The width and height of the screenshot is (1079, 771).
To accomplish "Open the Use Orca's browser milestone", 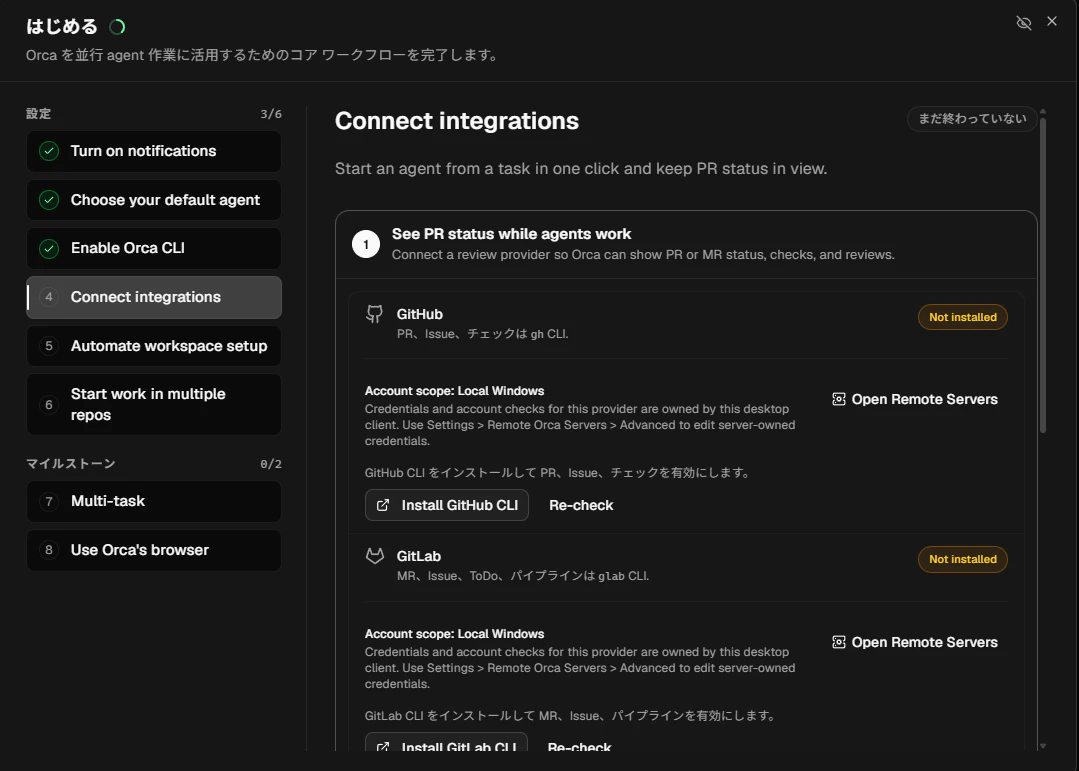I will [153, 550].
